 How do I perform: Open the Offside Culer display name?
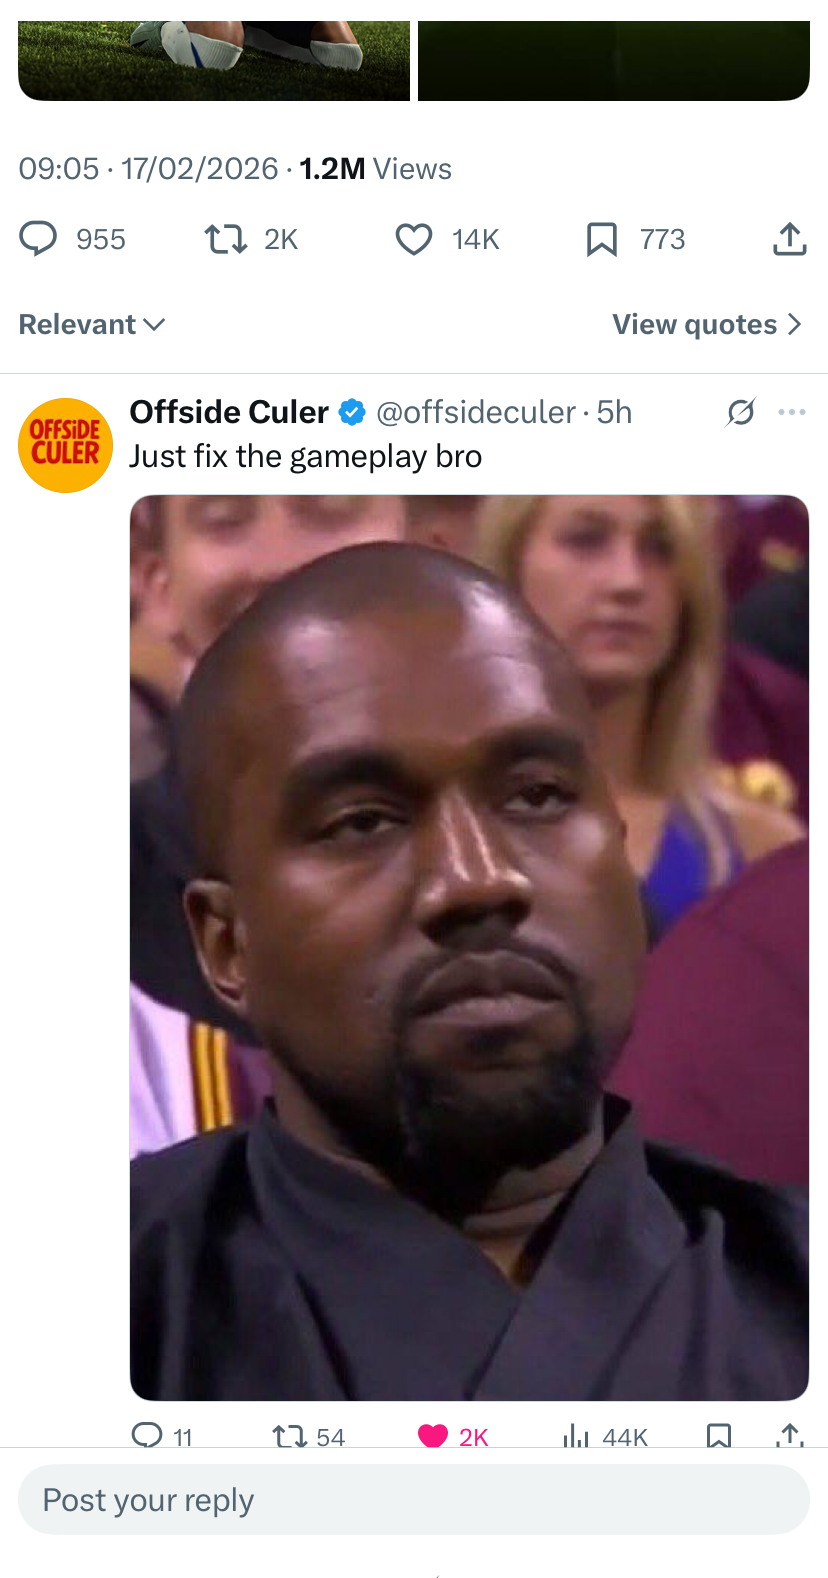click(x=229, y=412)
